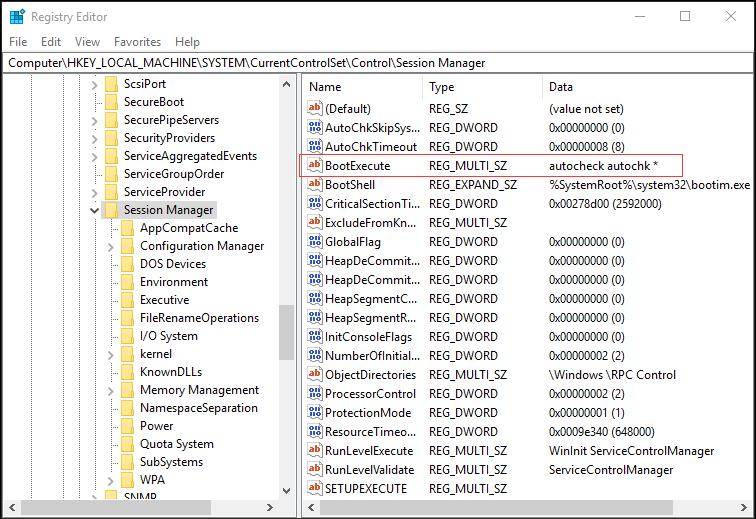Expand the Memory Management key

pyautogui.click(x=111, y=391)
